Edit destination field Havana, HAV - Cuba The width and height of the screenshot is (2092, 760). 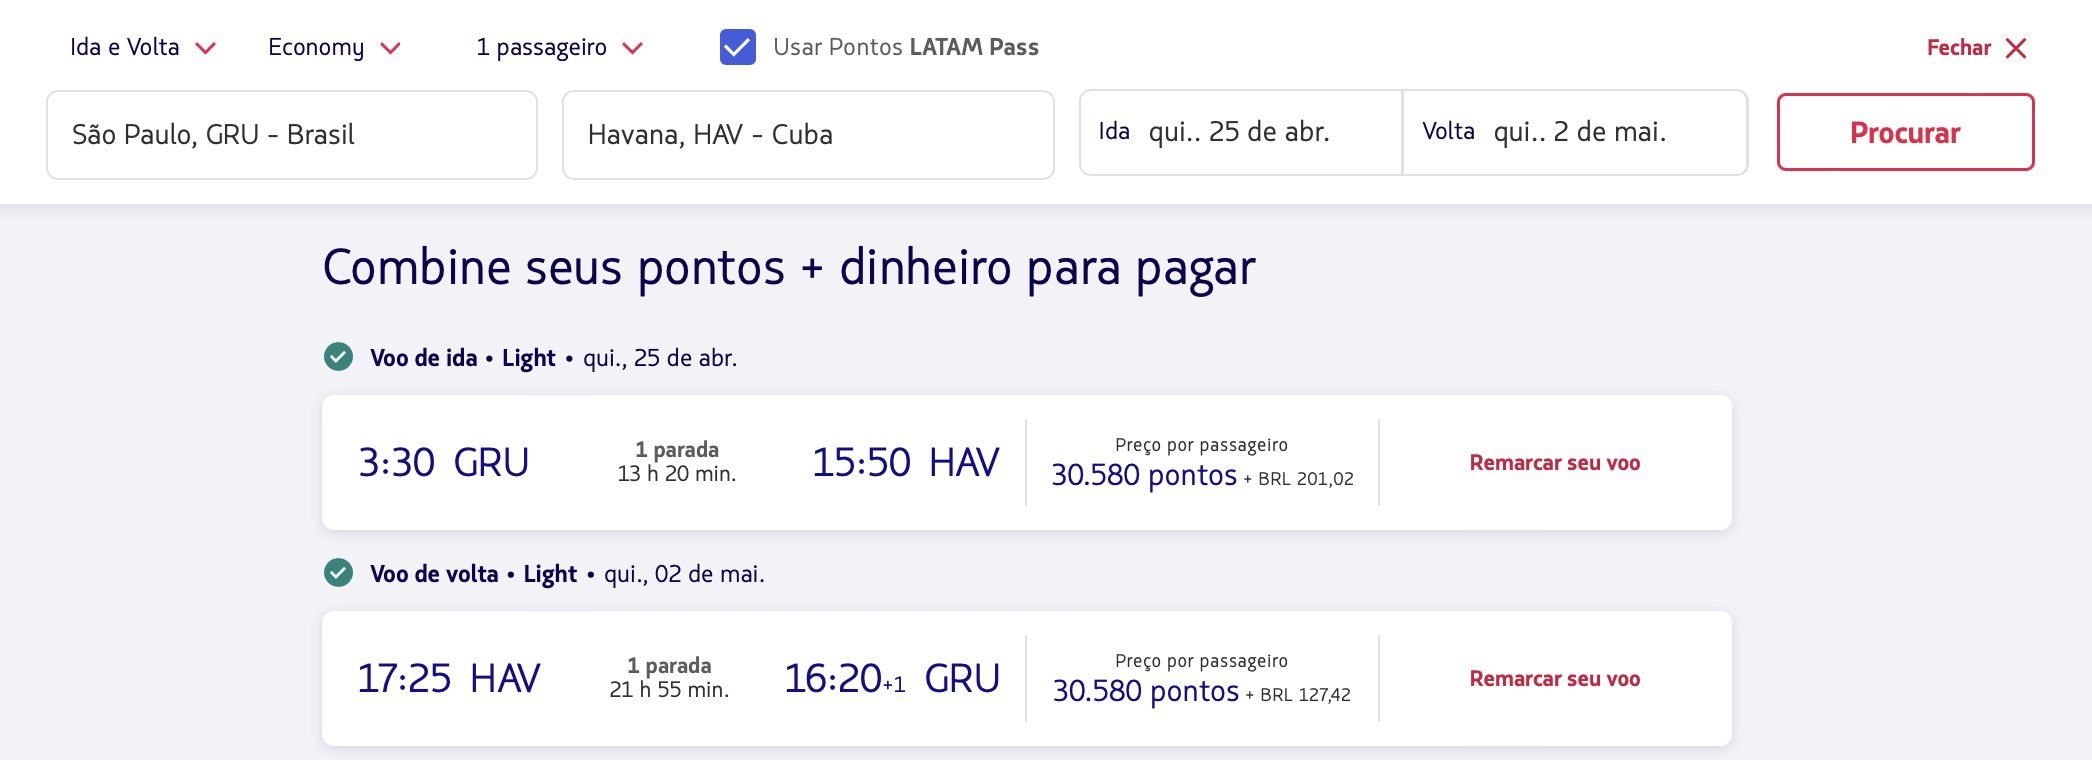807,135
